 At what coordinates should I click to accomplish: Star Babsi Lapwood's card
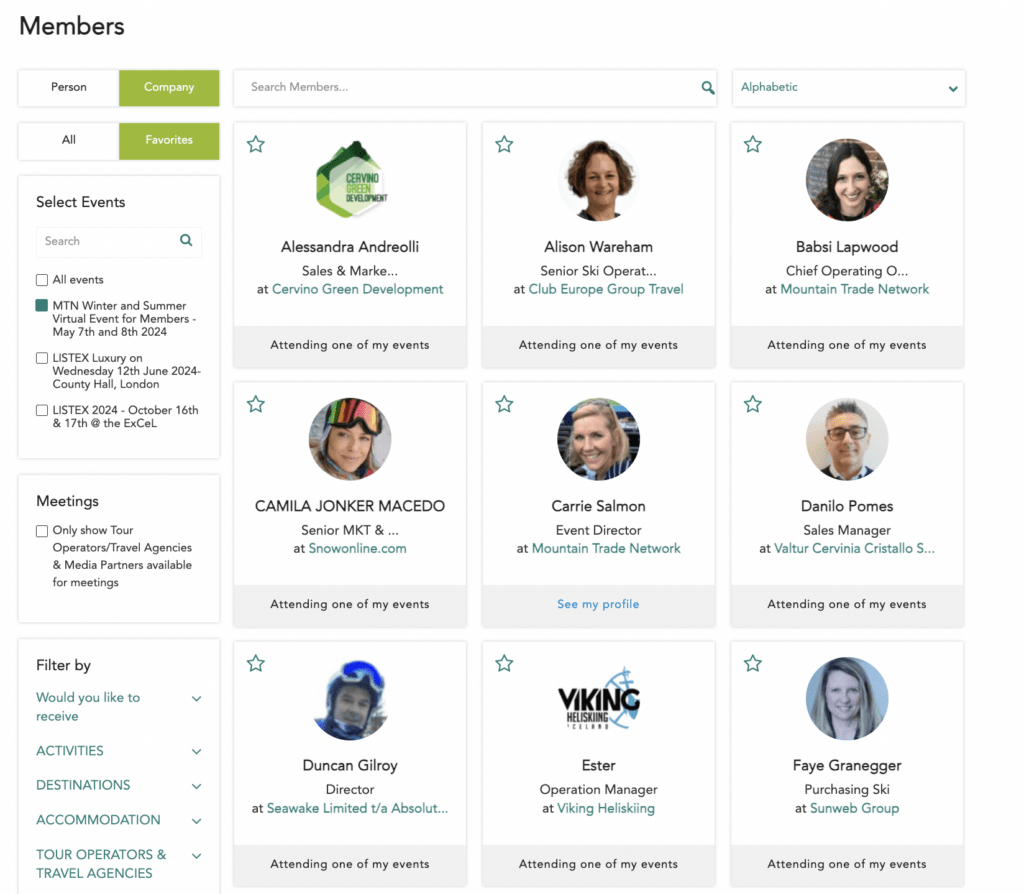pos(753,144)
